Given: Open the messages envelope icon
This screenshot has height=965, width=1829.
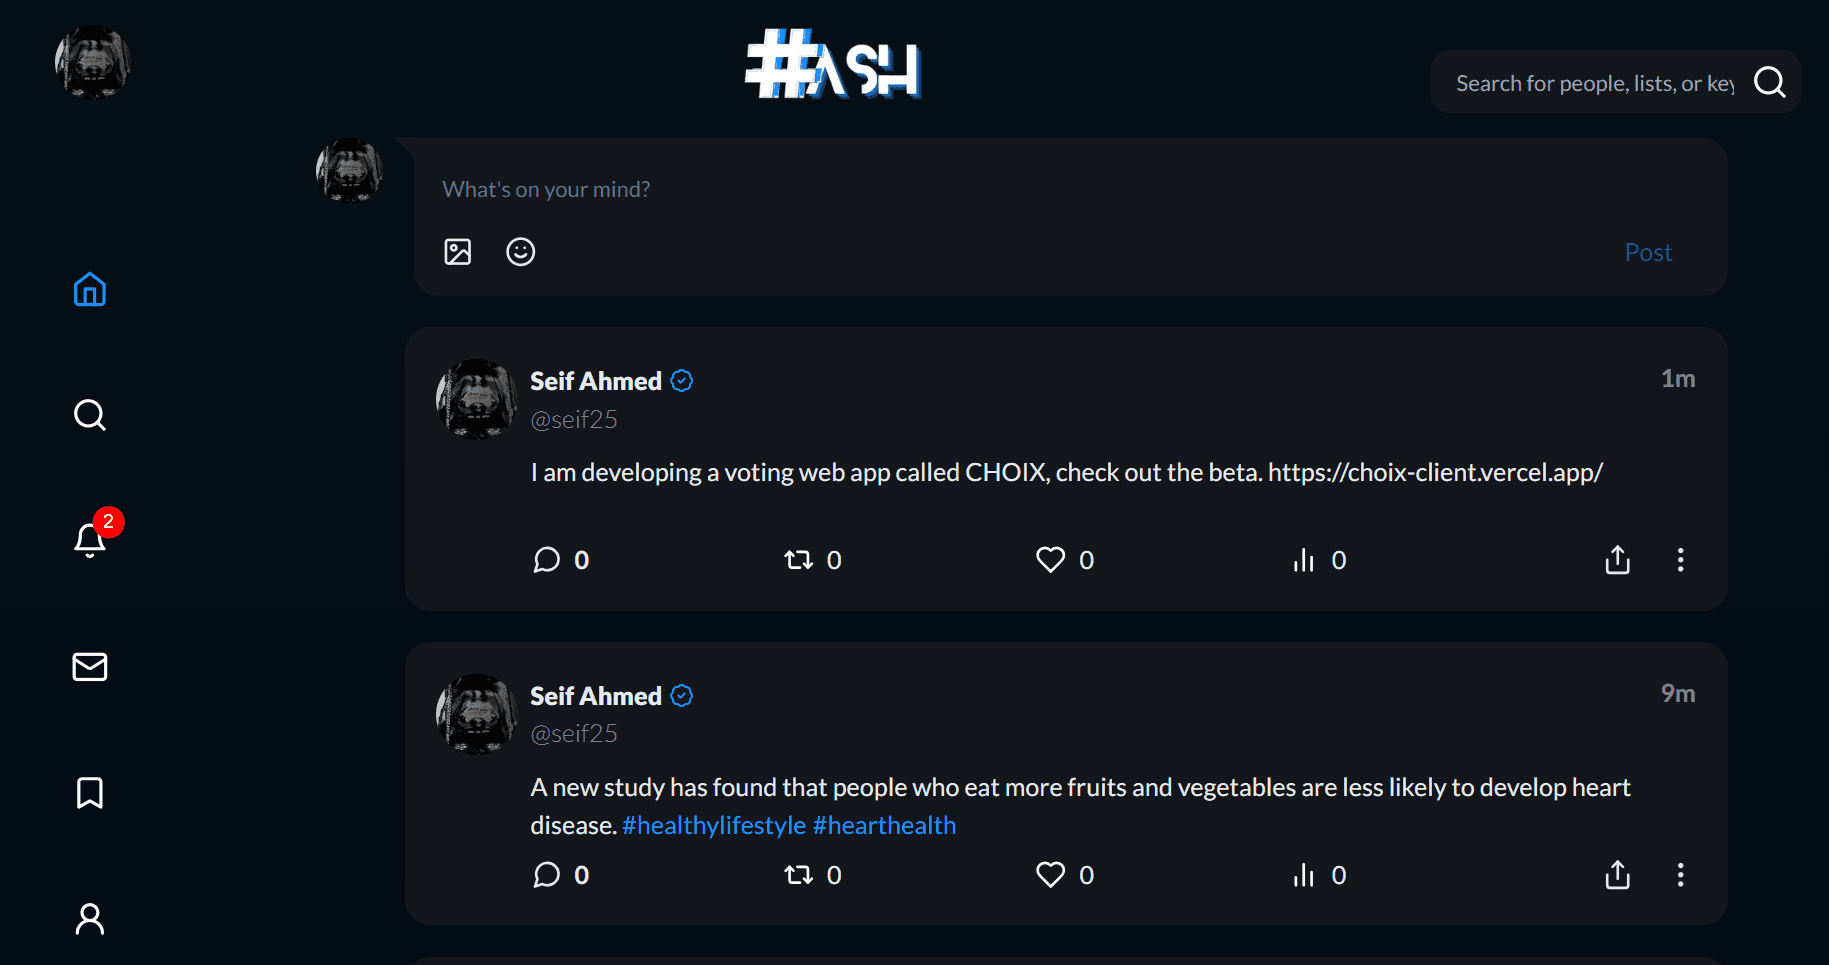Looking at the screenshot, I should click(90, 667).
